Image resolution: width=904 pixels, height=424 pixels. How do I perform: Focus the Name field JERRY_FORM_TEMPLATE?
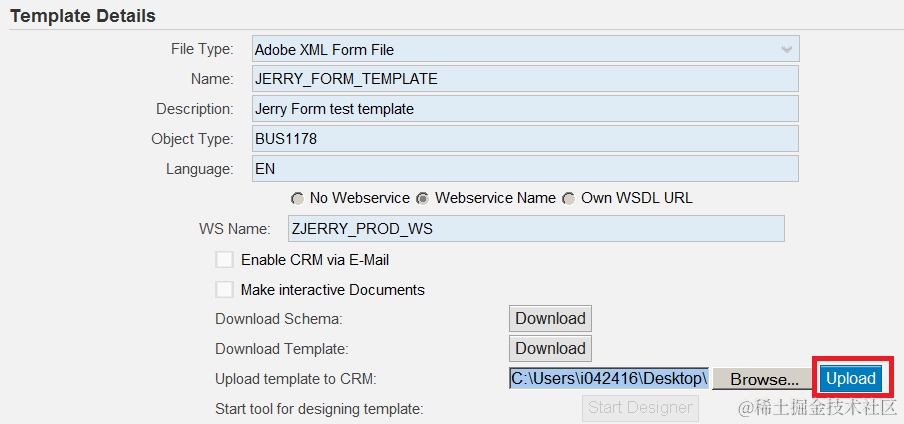(x=525, y=78)
